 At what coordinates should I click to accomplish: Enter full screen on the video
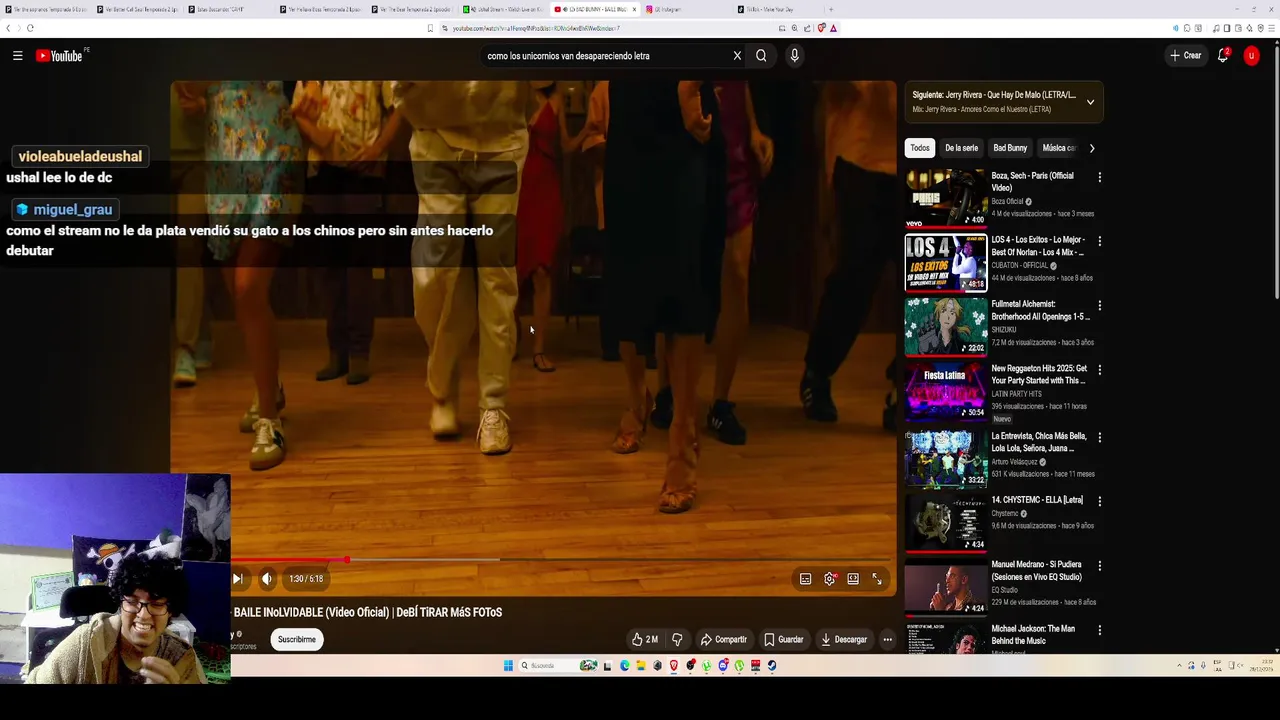tap(877, 579)
